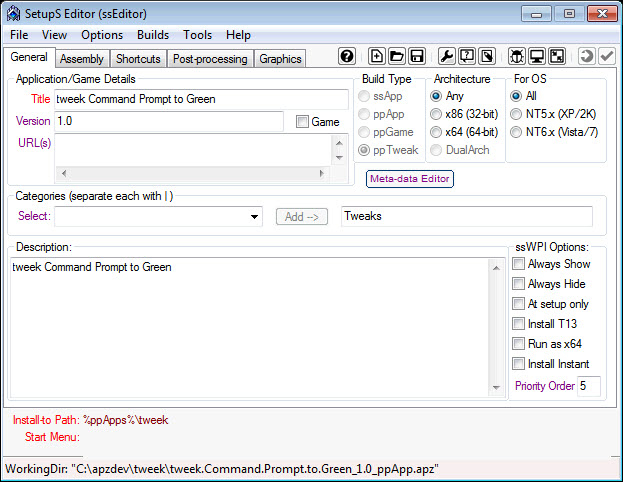Click the checkmark toolbar icon

(607, 56)
